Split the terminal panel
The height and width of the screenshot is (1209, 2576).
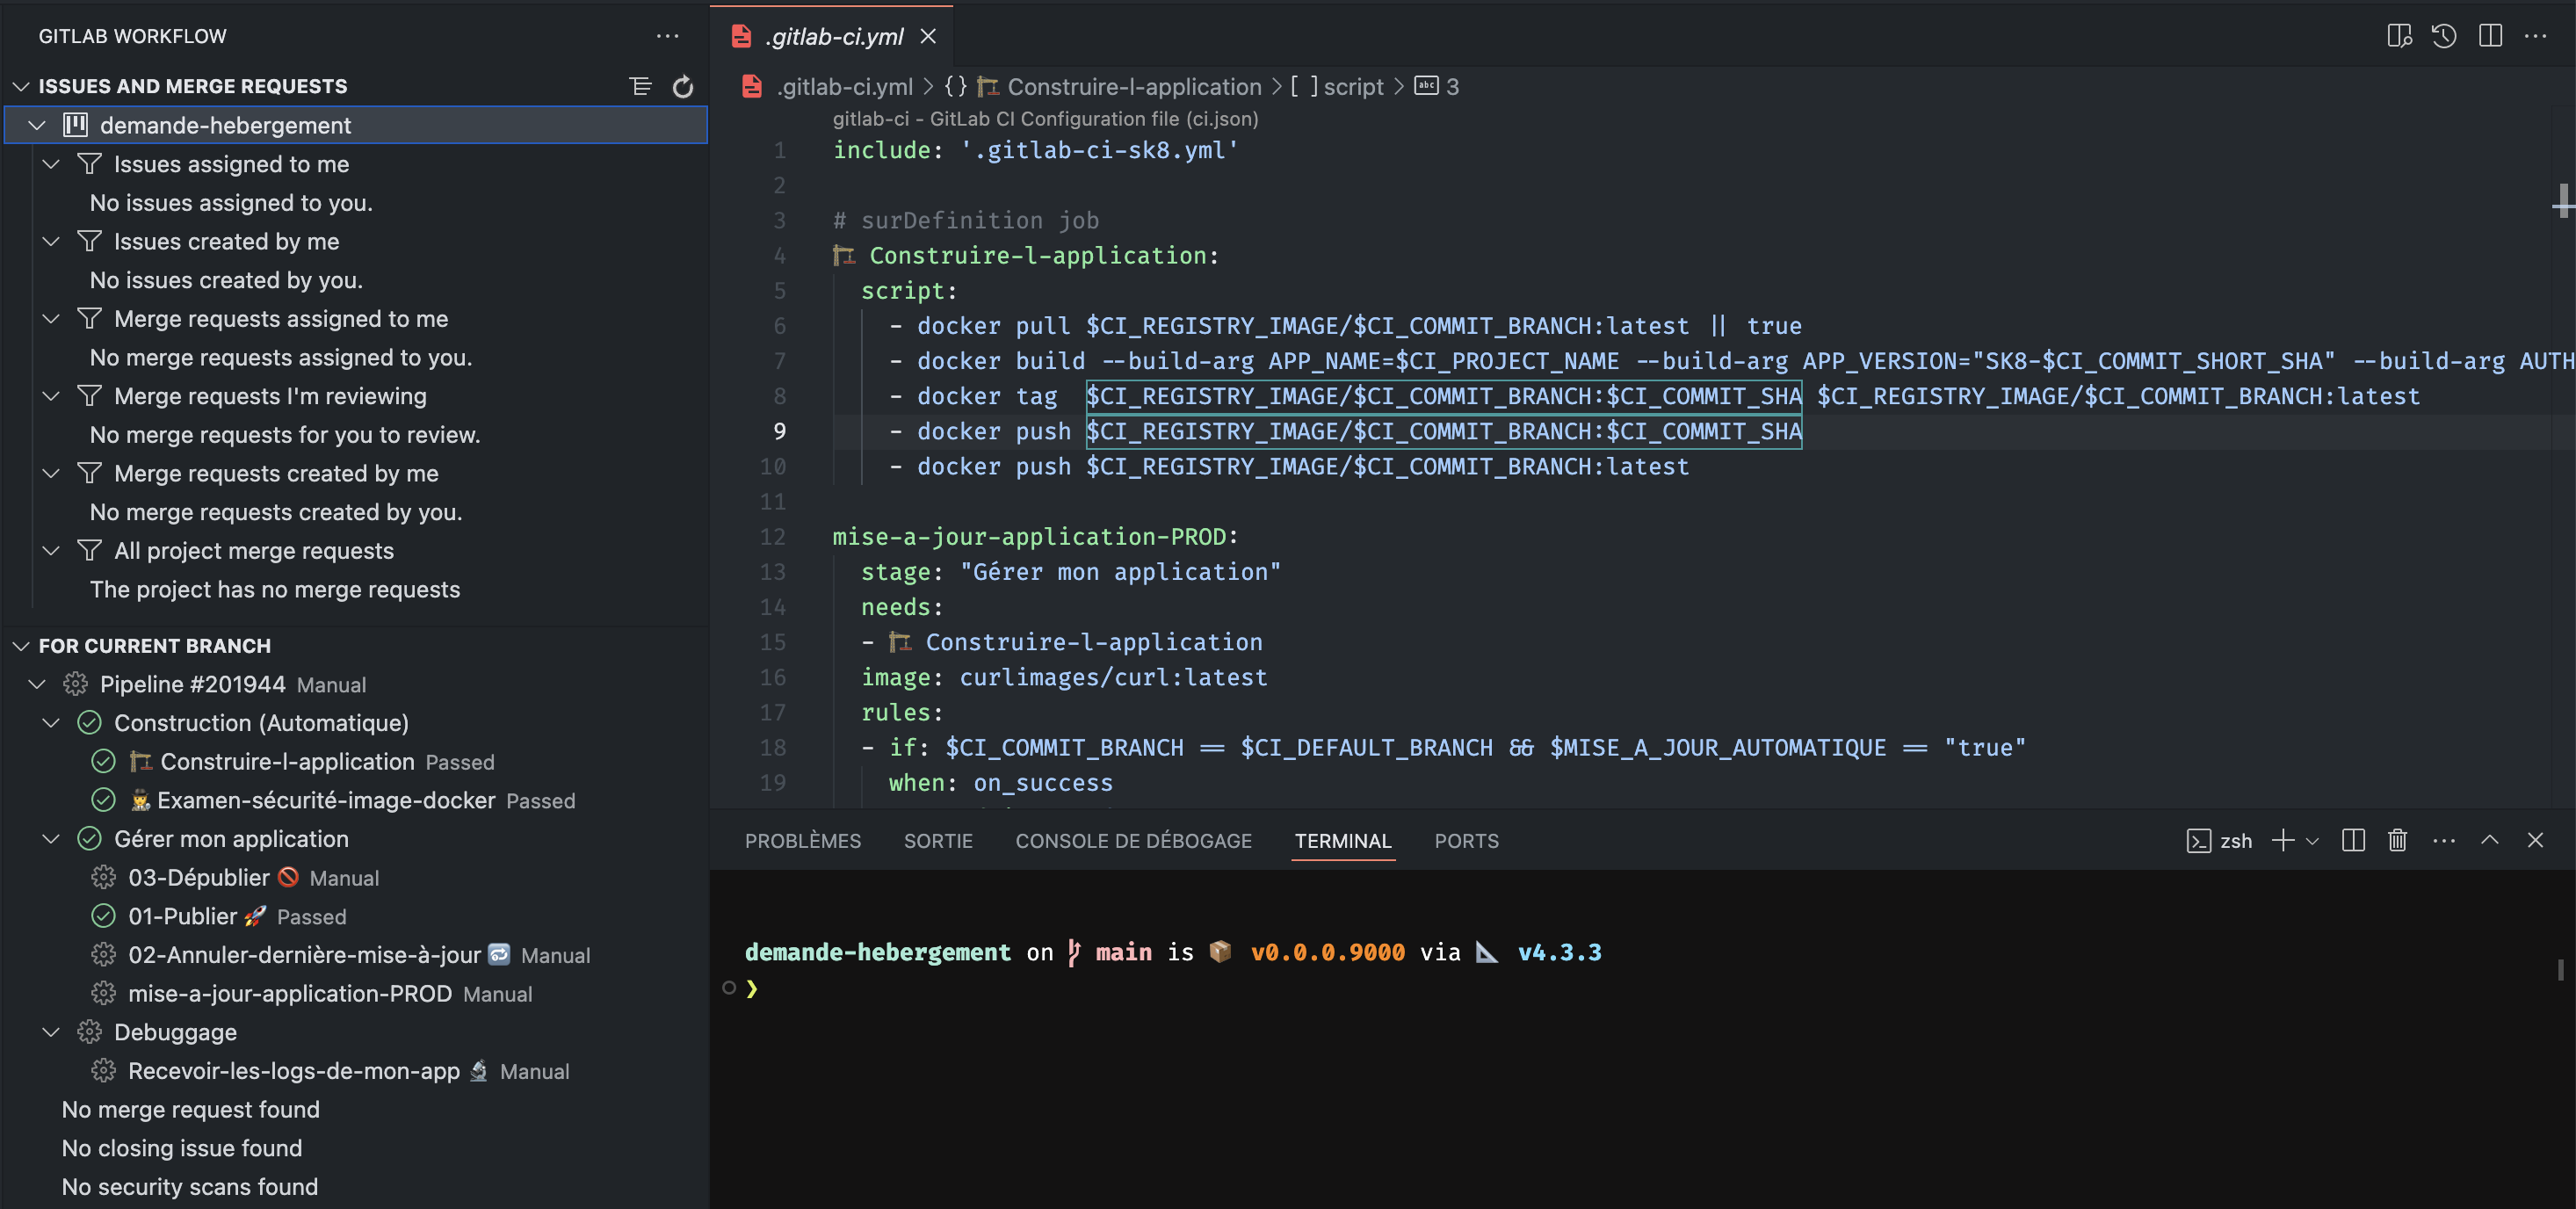pyautogui.click(x=2353, y=840)
